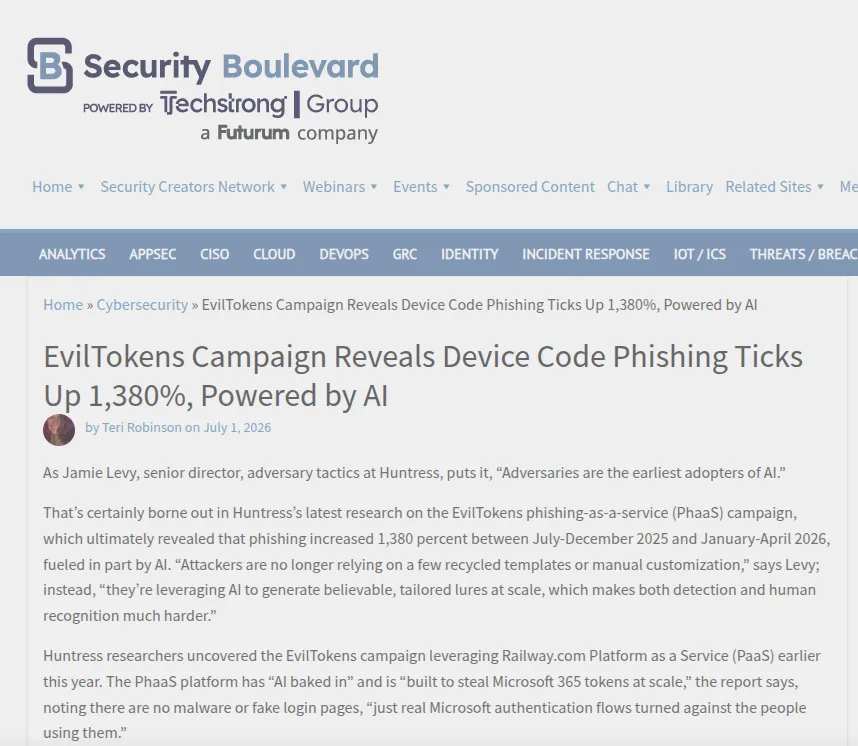Open the Library menu item
Viewport: 858px width, 746px height.
(689, 187)
